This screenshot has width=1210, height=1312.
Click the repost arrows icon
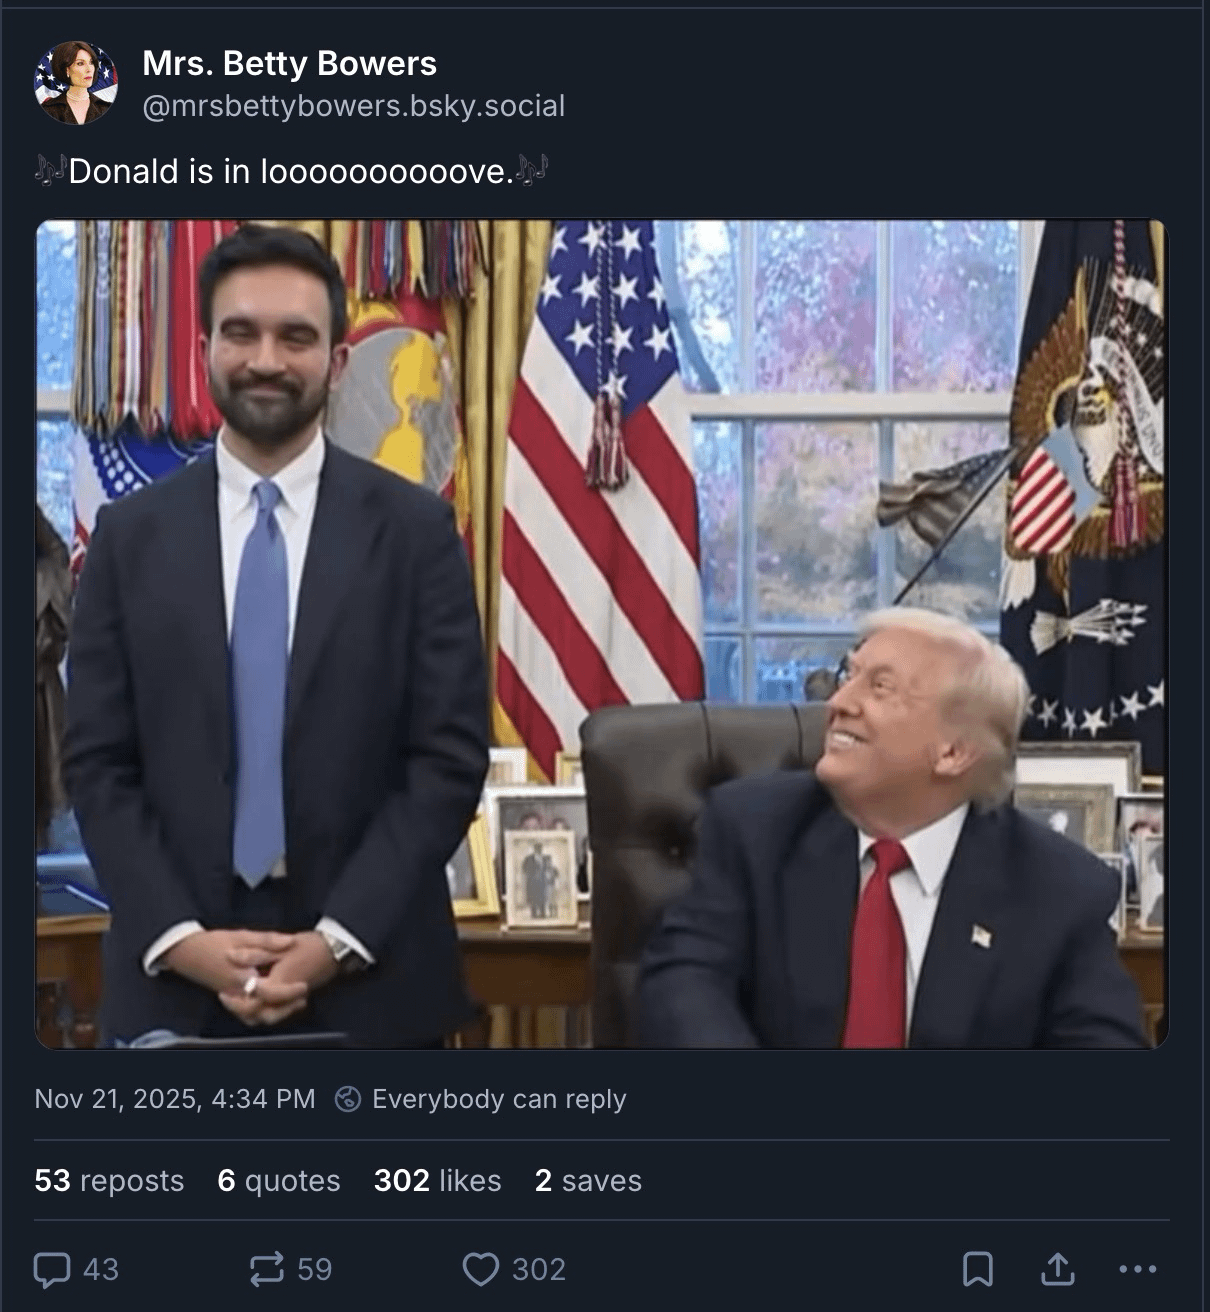click(266, 1269)
